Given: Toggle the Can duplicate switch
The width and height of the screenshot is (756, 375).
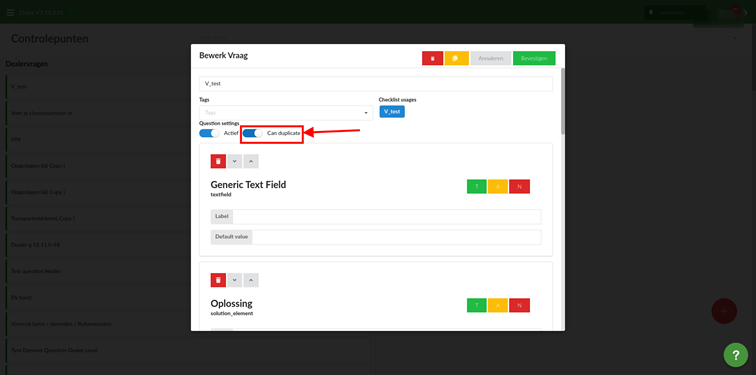Looking at the screenshot, I should click(x=253, y=133).
